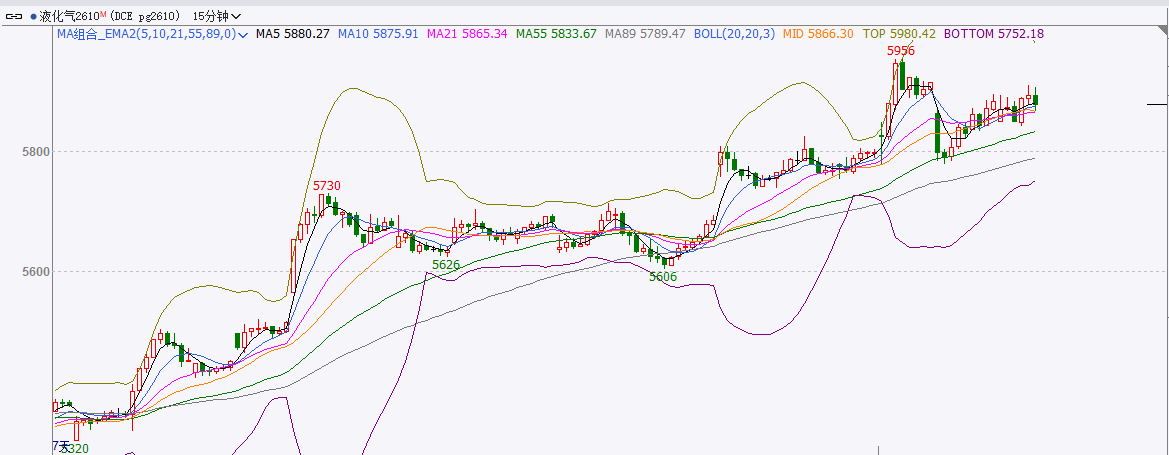
Task: Click the 5730 peak price label
Action: pyautogui.click(x=327, y=186)
